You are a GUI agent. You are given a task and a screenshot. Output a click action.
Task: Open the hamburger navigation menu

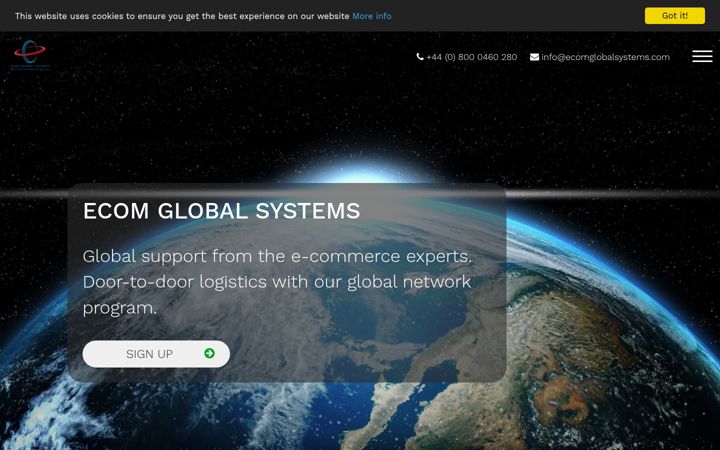coord(702,56)
